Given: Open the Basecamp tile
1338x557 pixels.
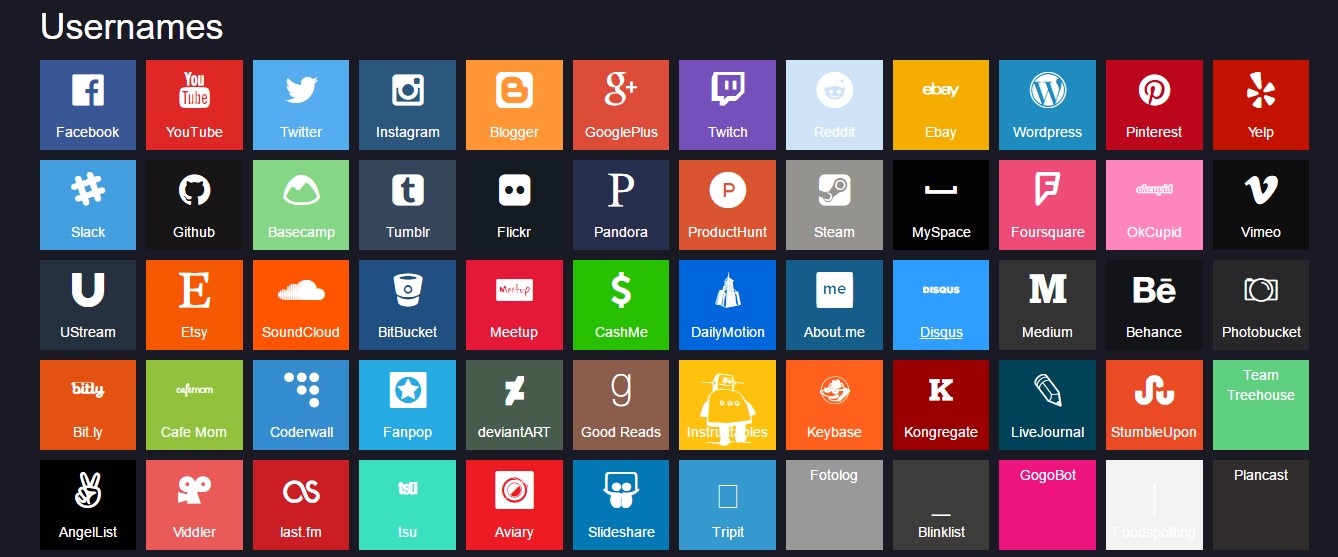Looking at the screenshot, I should point(301,205).
